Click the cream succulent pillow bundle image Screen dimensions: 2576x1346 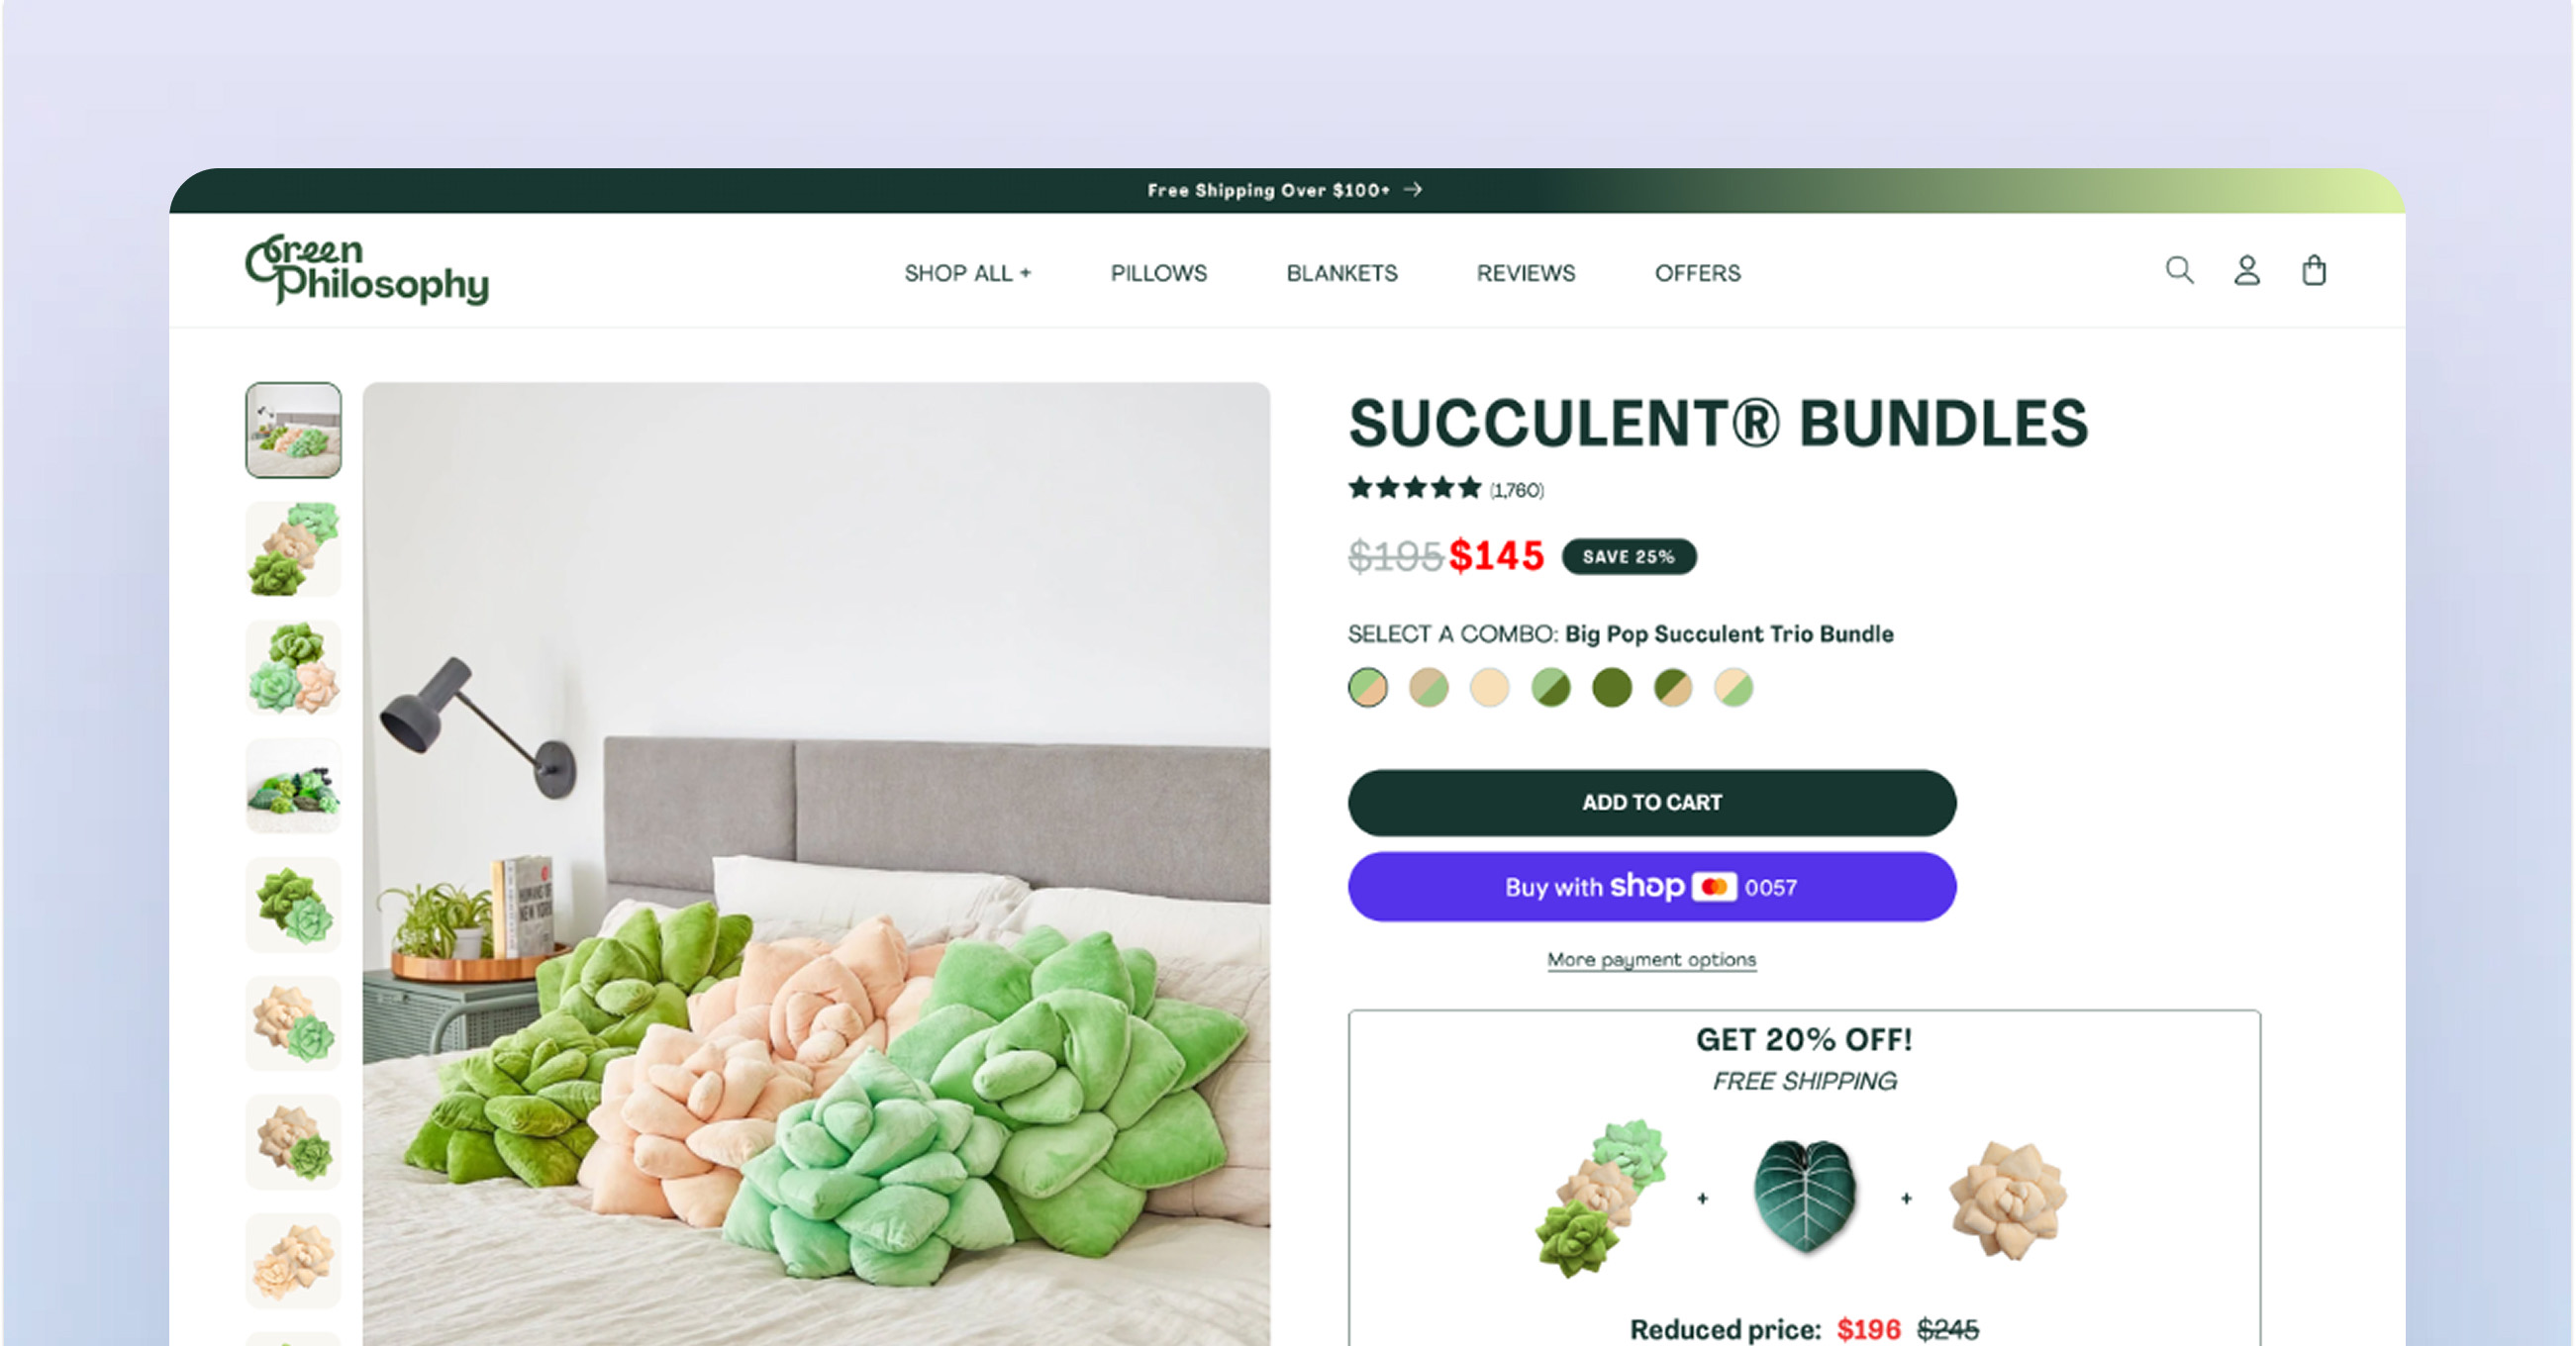(2008, 1199)
